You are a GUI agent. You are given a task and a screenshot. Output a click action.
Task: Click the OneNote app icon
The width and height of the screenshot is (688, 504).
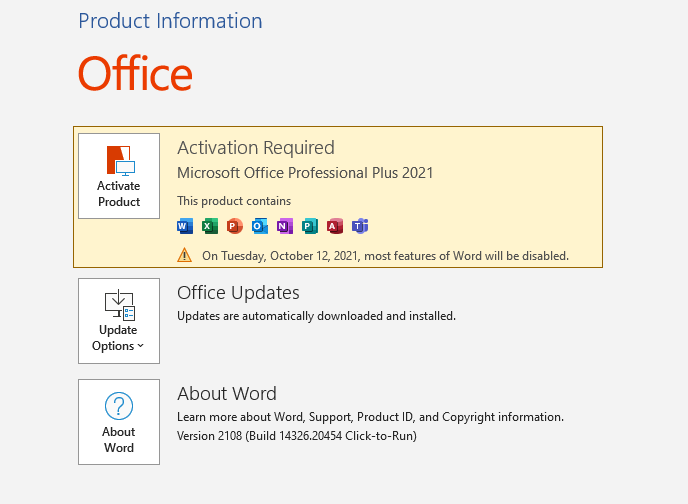[285, 226]
